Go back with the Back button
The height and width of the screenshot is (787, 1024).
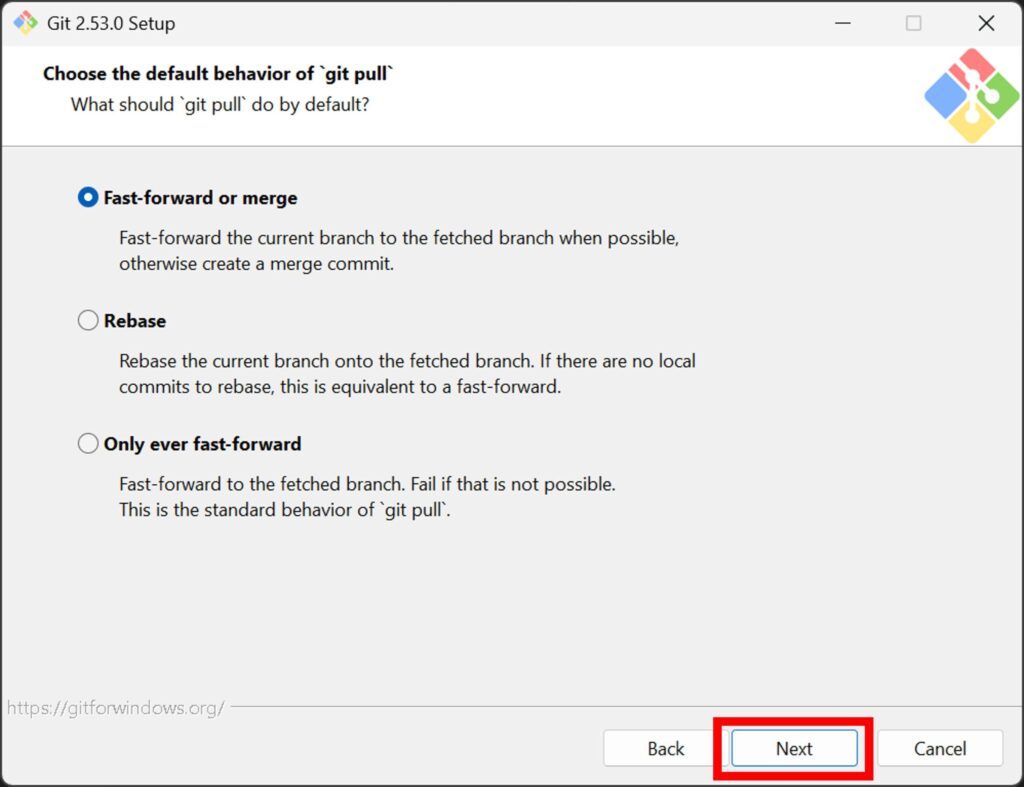665,749
